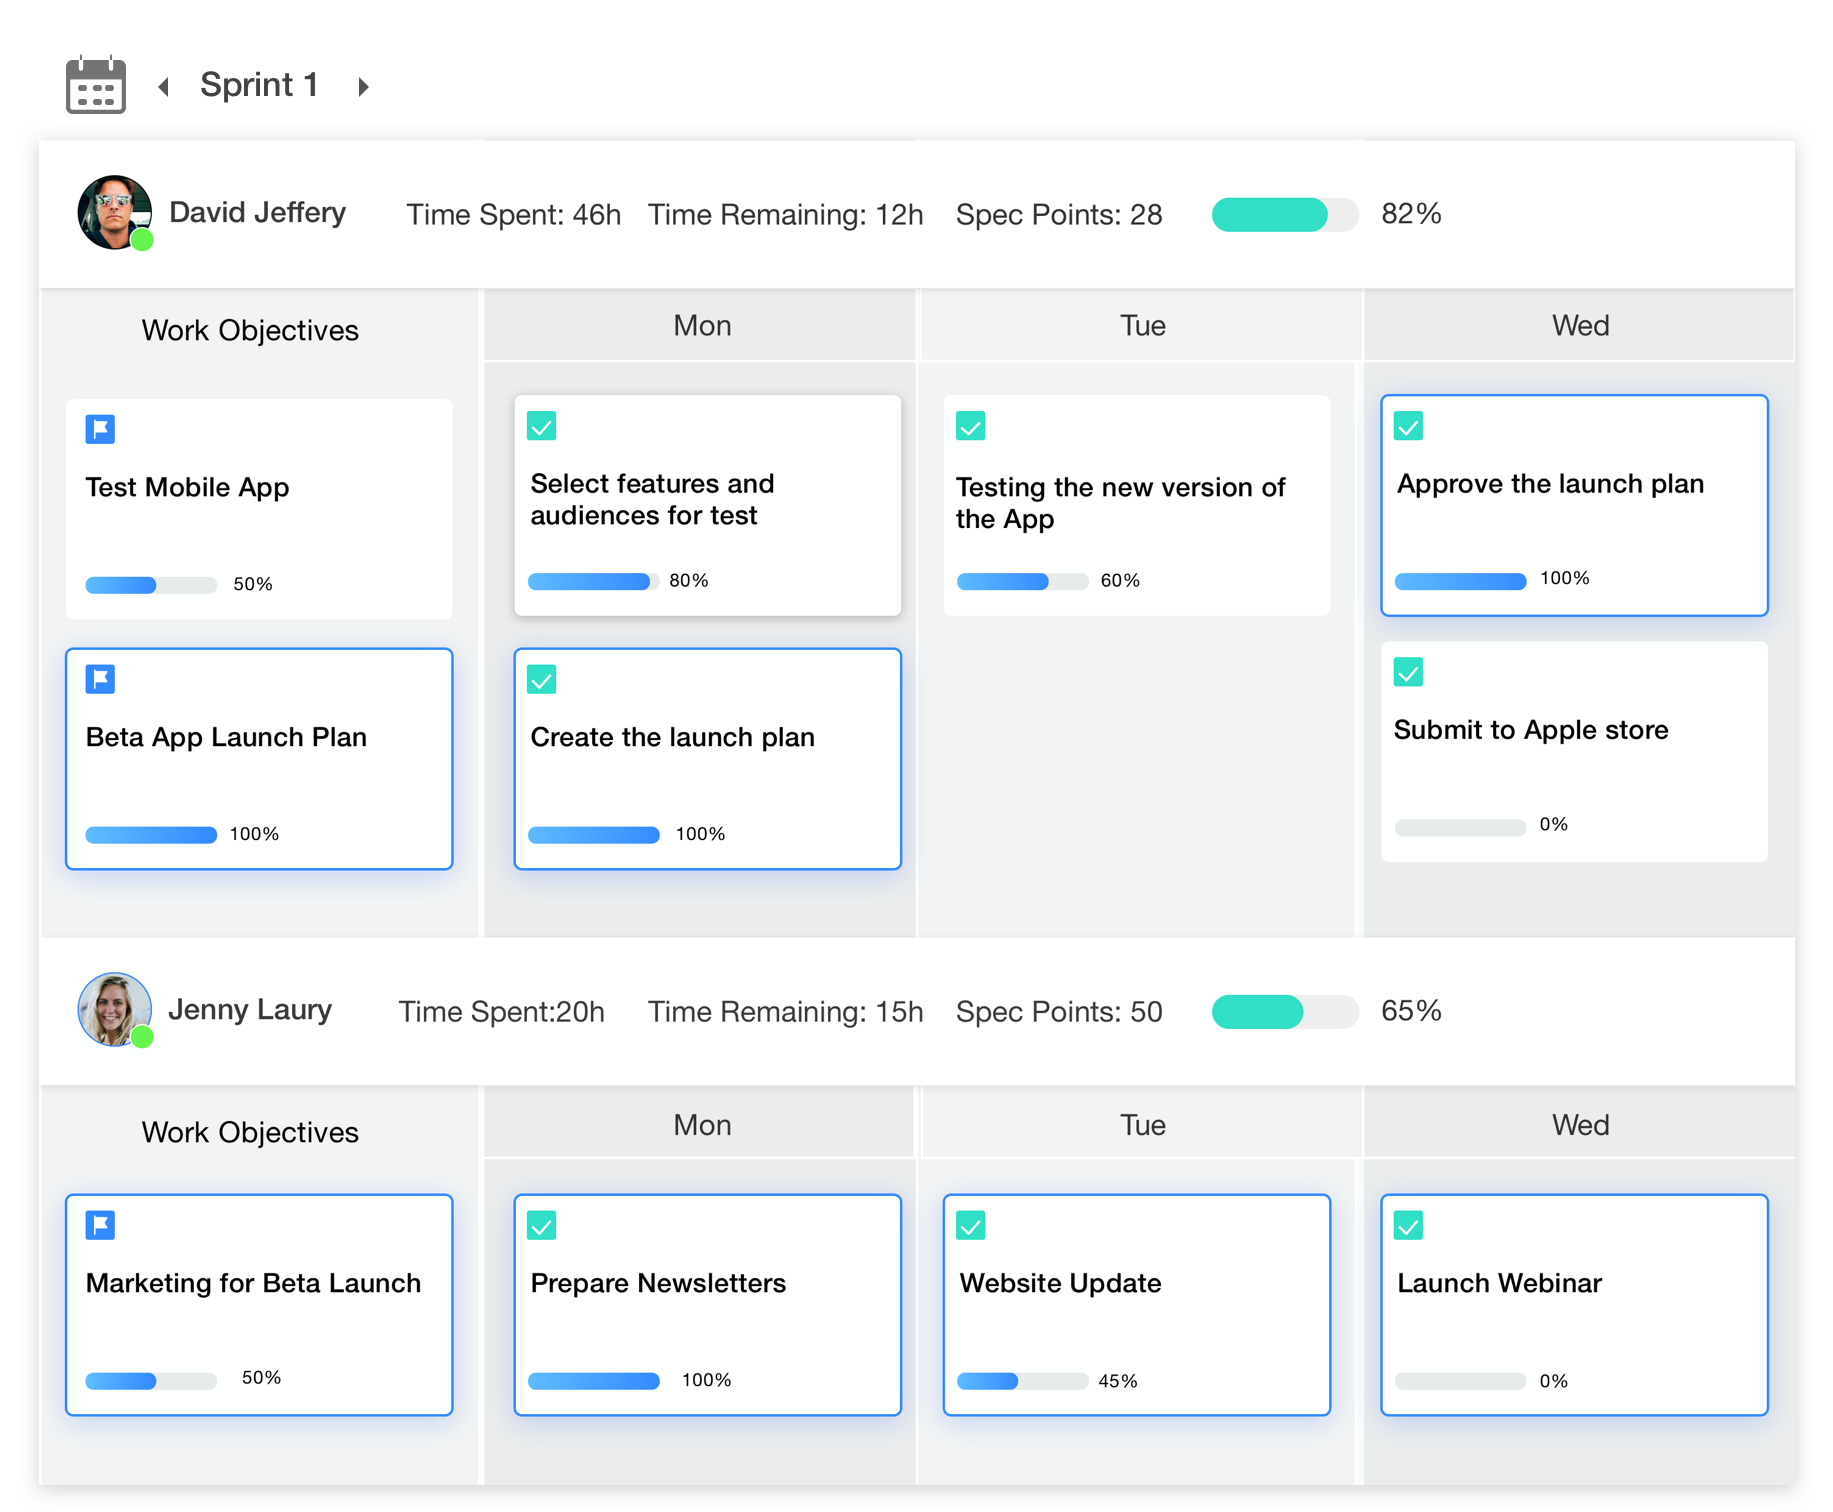The image size is (1833, 1512).
Task: Click Jenny Laury's 65% overall progress bar
Action: [x=1285, y=1012]
